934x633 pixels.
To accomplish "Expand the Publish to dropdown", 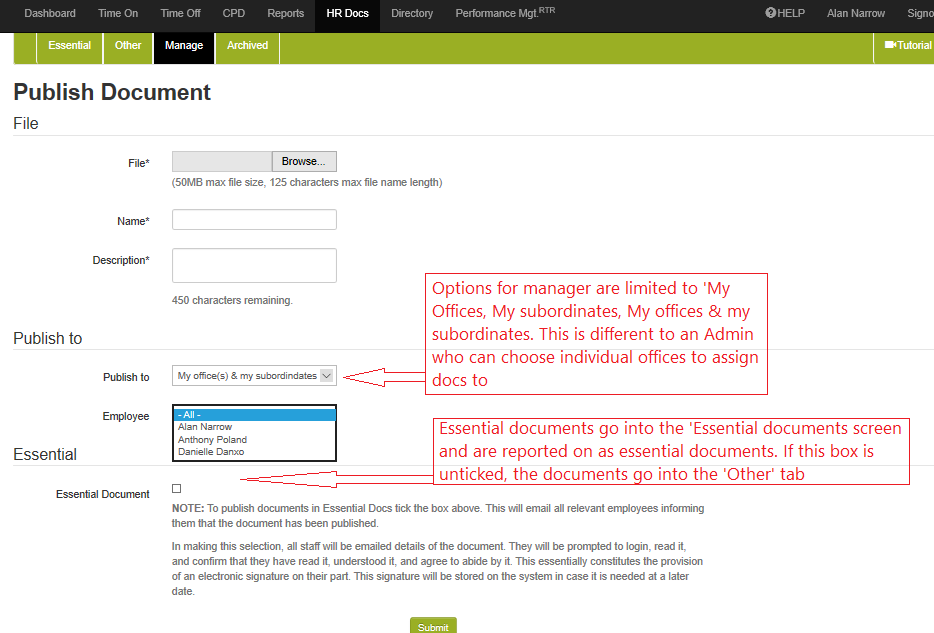I will click(x=326, y=376).
